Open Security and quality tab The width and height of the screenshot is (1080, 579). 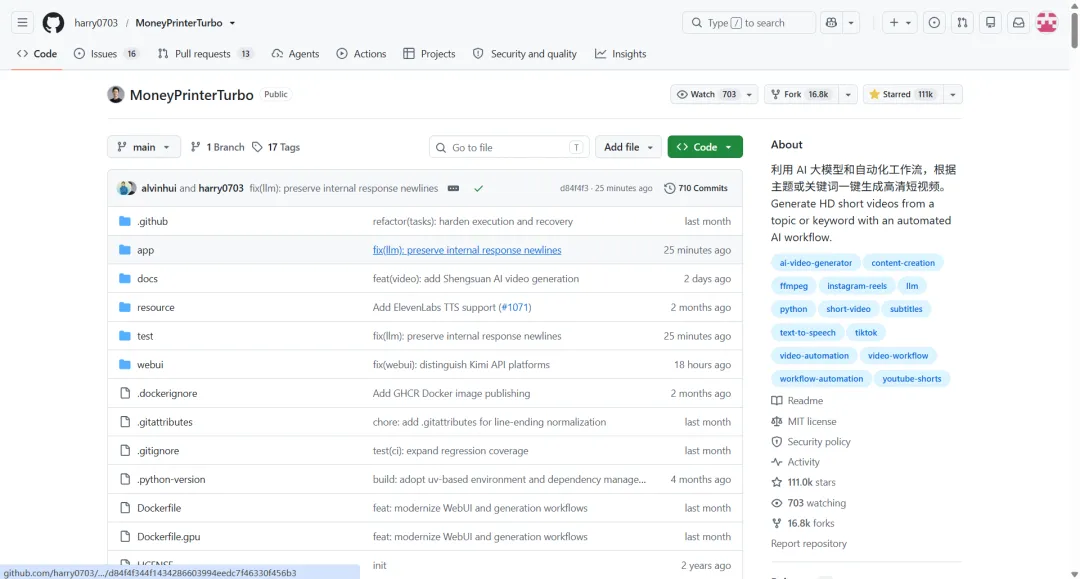[x=525, y=54]
